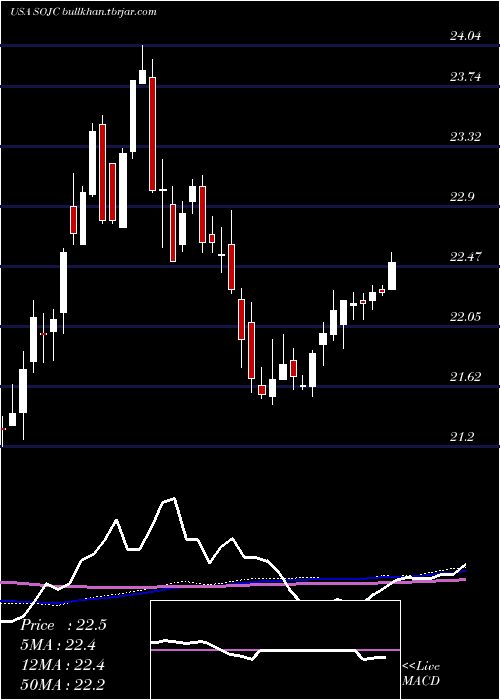Click the 24.04 price axis label
Viewport: 500px width, 700px height.
pyautogui.click(x=465, y=36)
